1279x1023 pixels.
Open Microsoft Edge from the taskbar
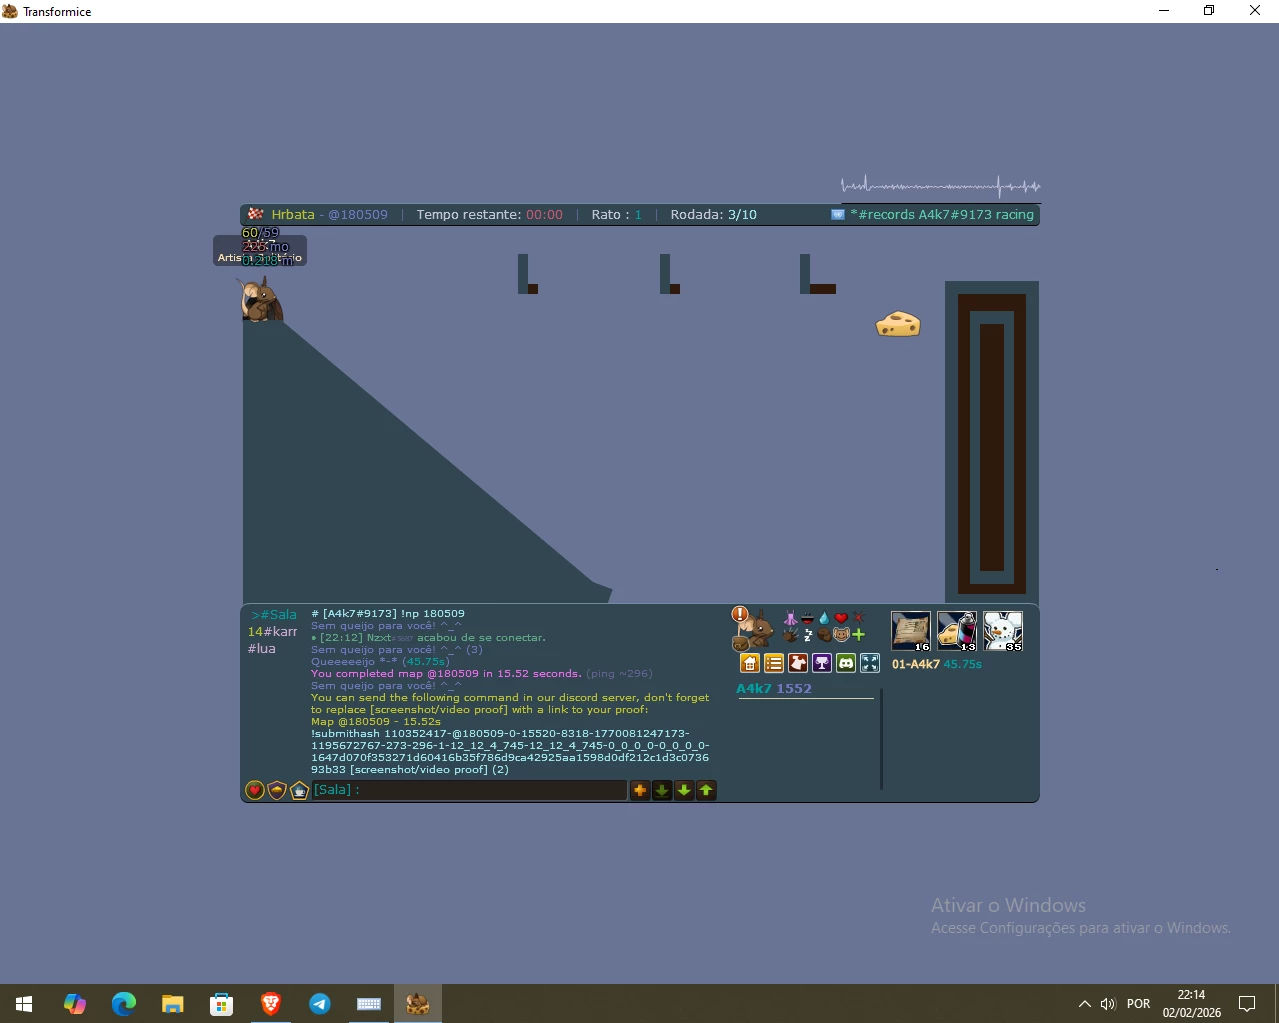[123, 1003]
